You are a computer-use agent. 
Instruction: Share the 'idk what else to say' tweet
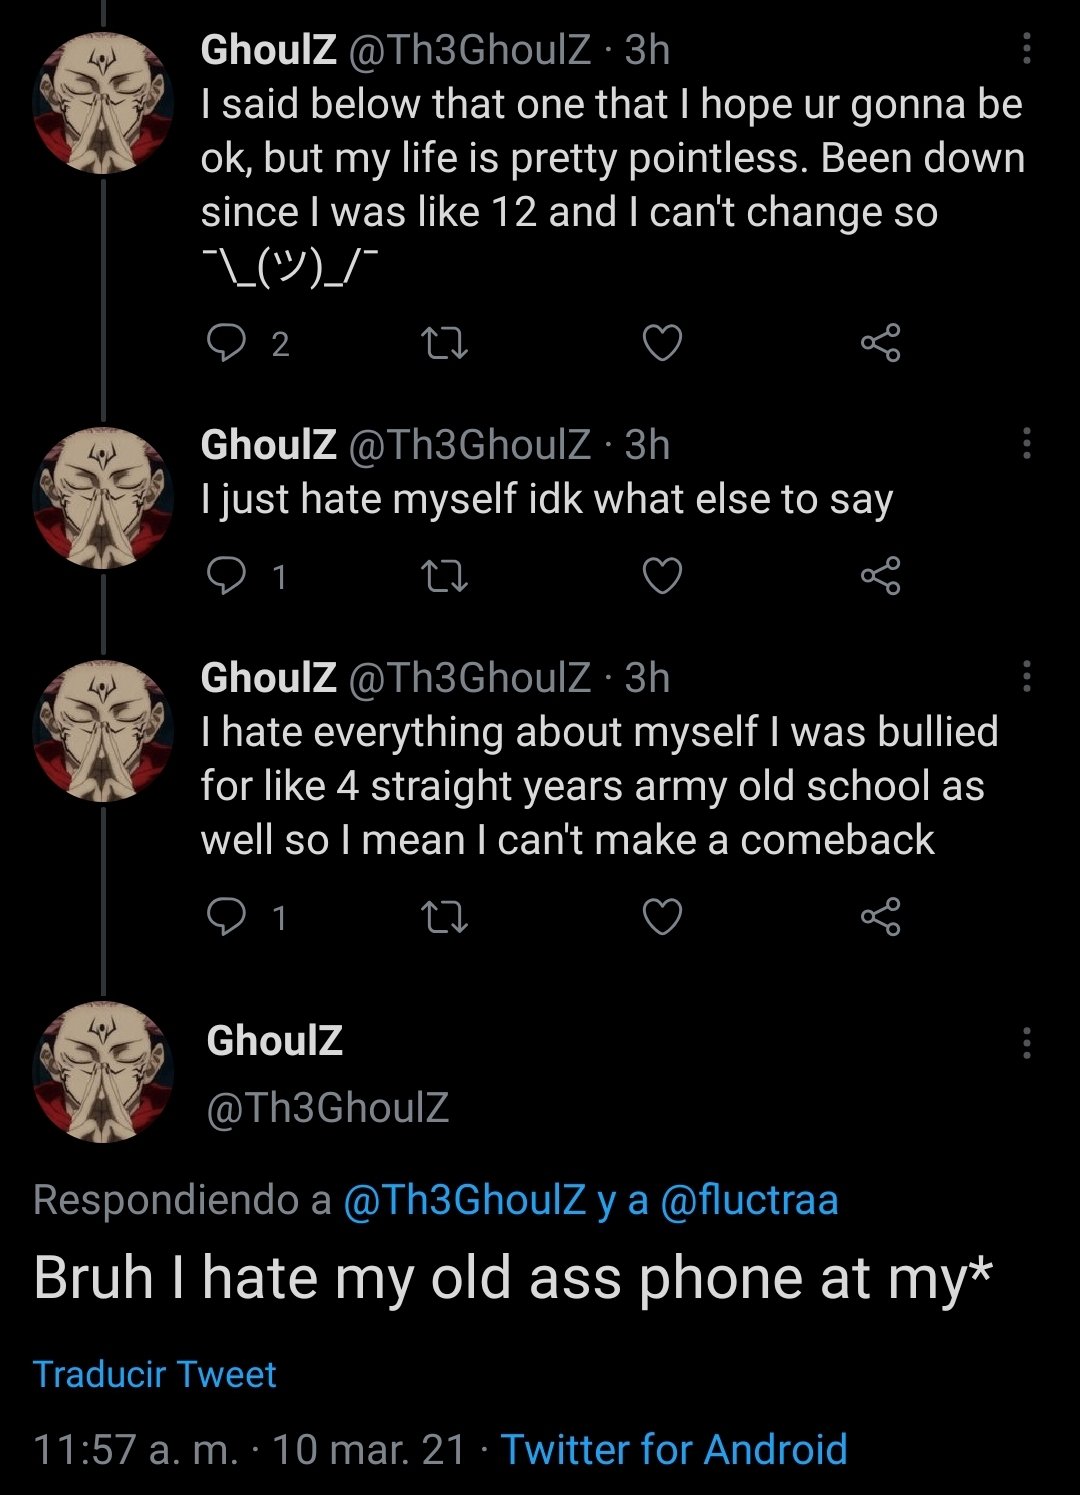click(880, 576)
